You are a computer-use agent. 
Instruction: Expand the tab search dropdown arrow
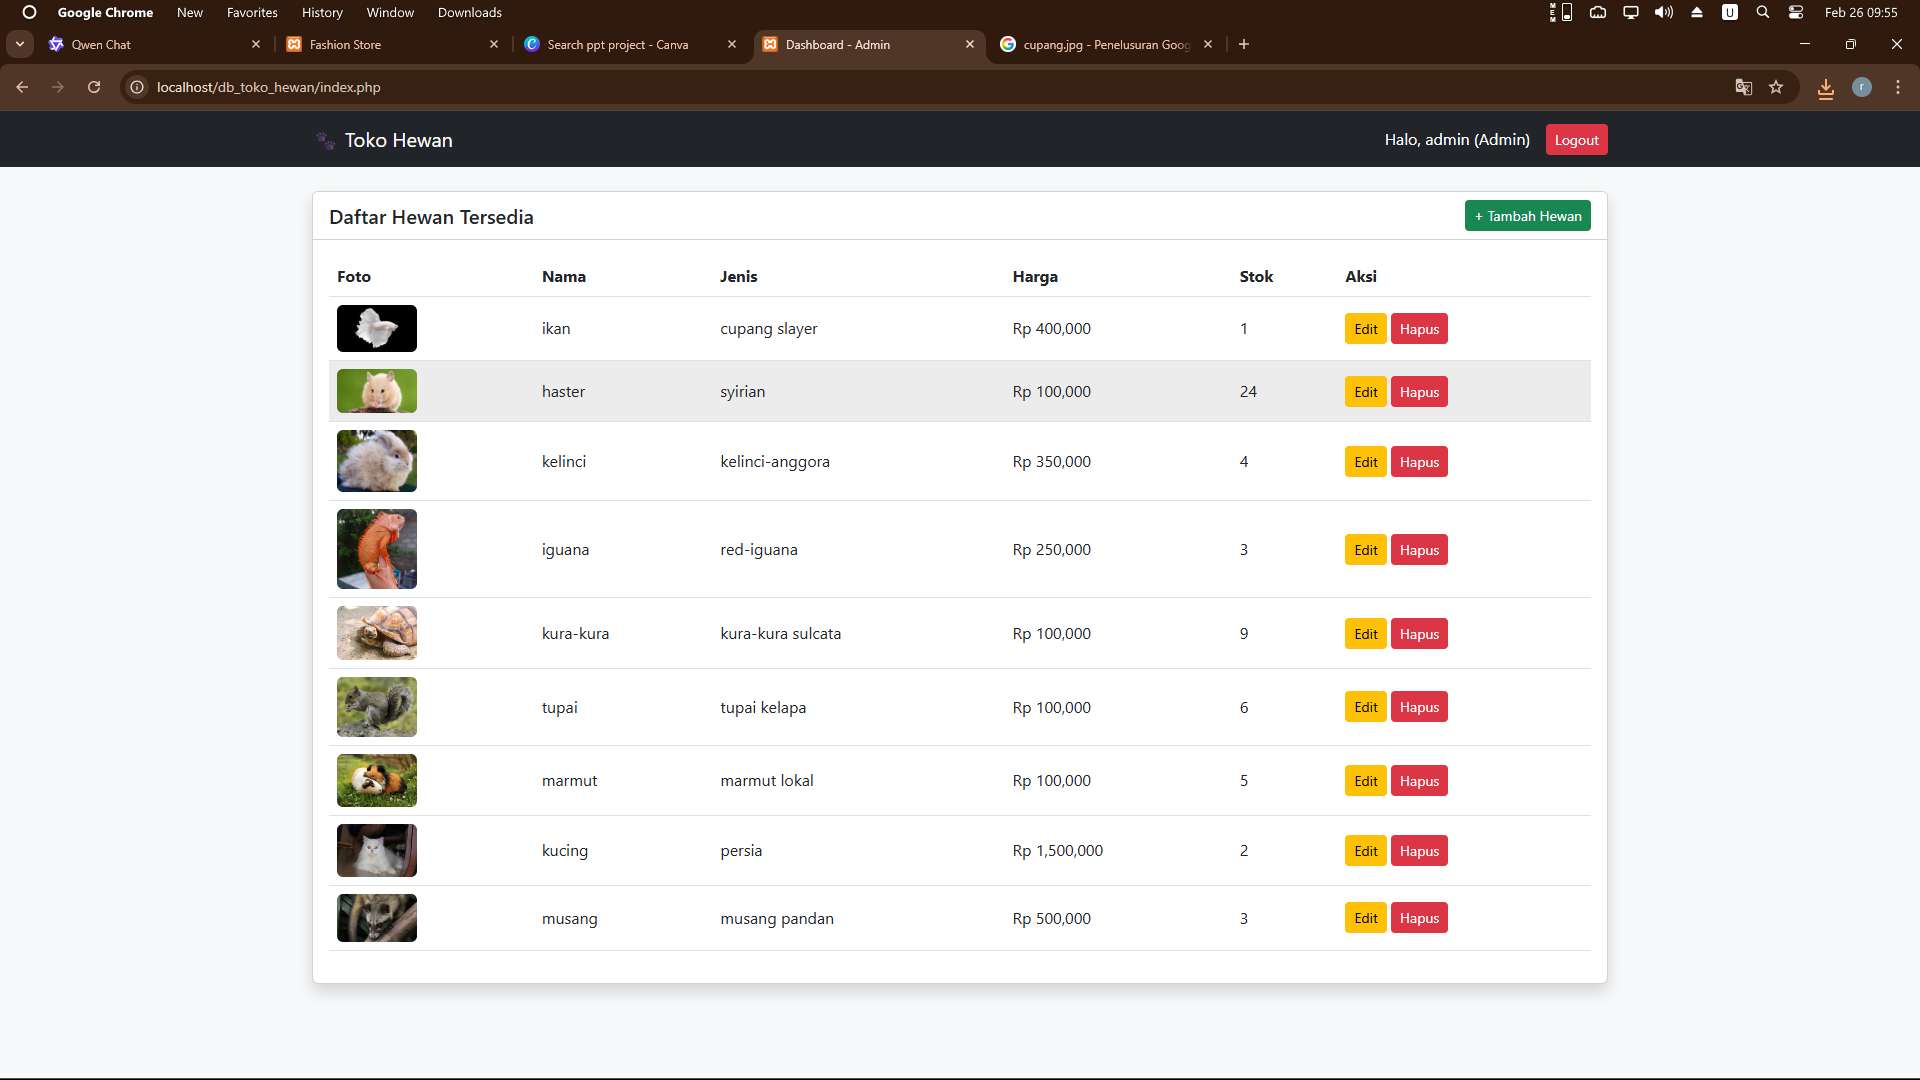click(x=20, y=44)
